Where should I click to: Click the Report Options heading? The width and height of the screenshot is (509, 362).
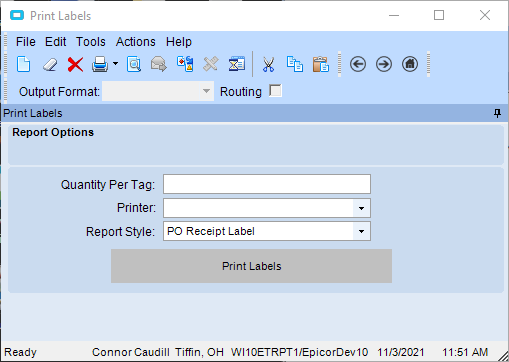(x=53, y=132)
